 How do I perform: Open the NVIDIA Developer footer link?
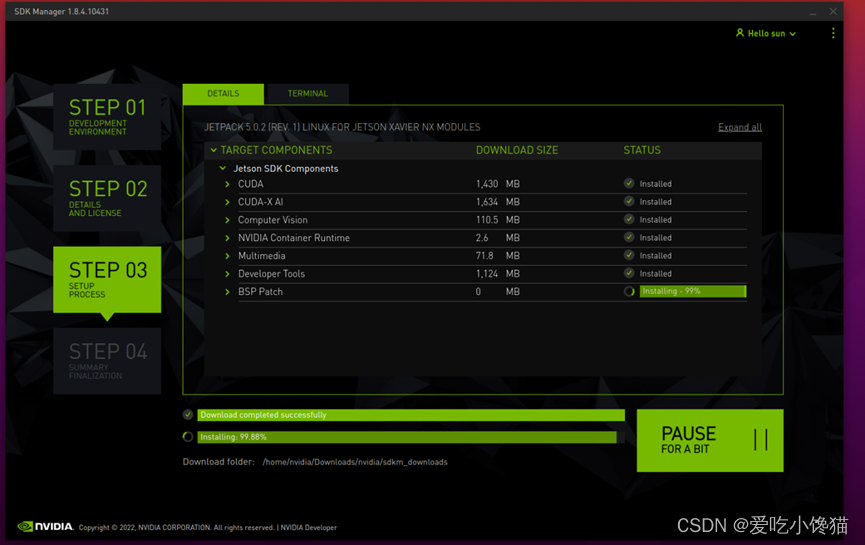click(308, 527)
